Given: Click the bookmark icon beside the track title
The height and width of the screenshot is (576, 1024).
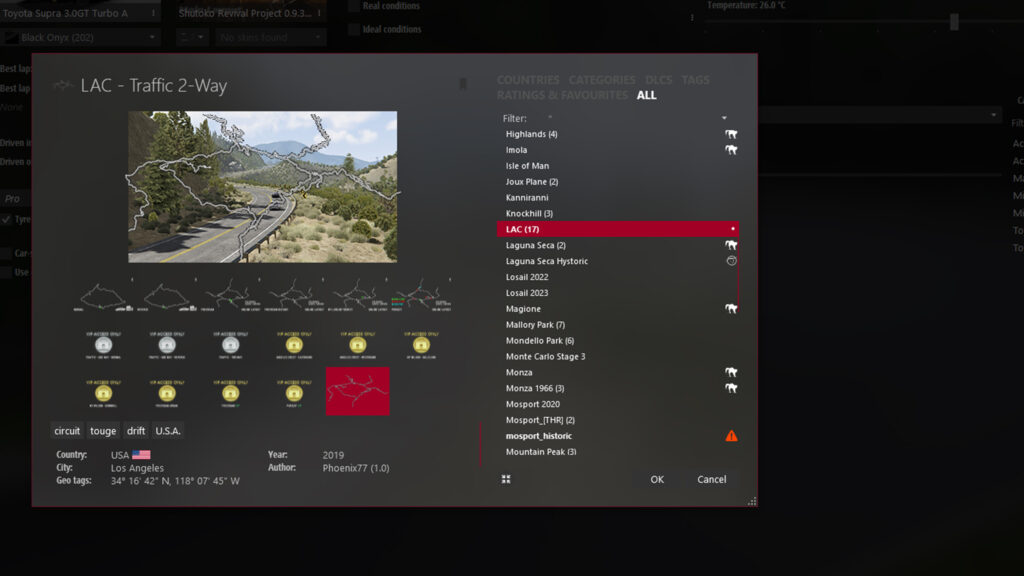Looking at the screenshot, I should pyautogui.click(x=463, y=85).
